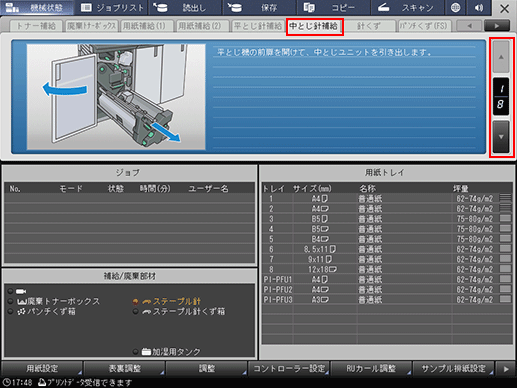The height and width of the screenshot is (388, 517).
Task: Open the 調整 adjustment button
Action: (x=207, y=368)
